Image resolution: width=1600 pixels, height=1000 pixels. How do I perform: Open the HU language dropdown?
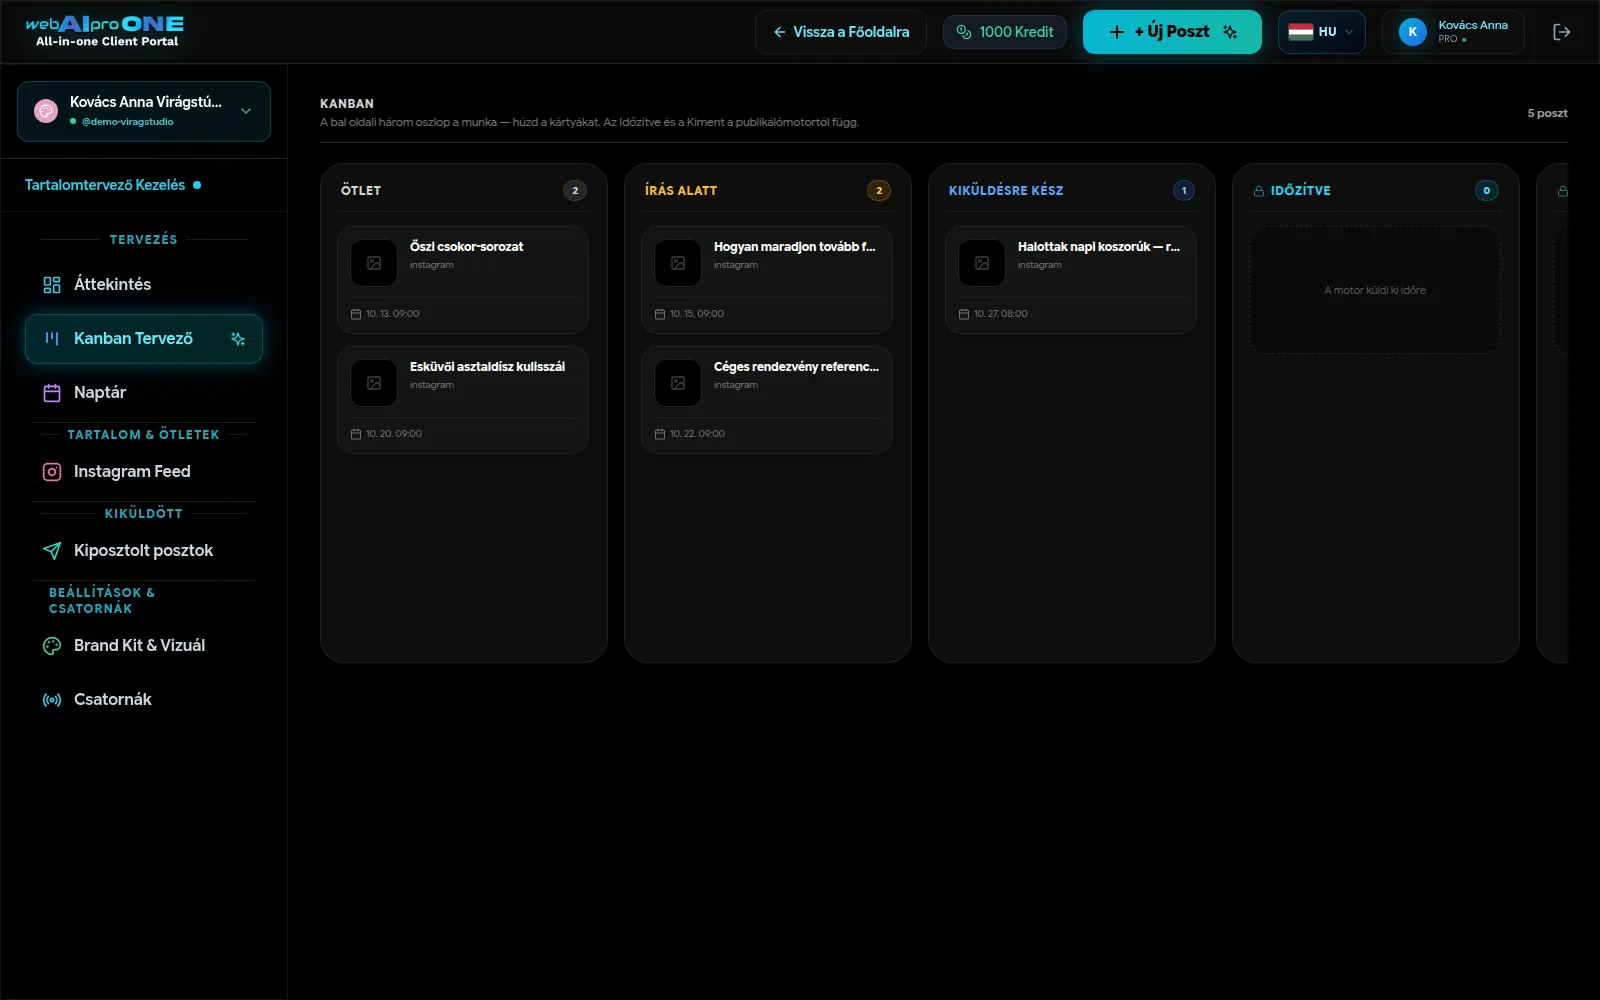1321,32
